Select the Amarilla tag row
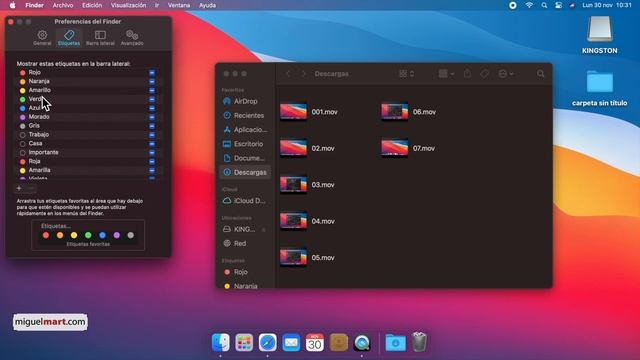Viewport: 640px width, 360px height. (x=88, y=170)
